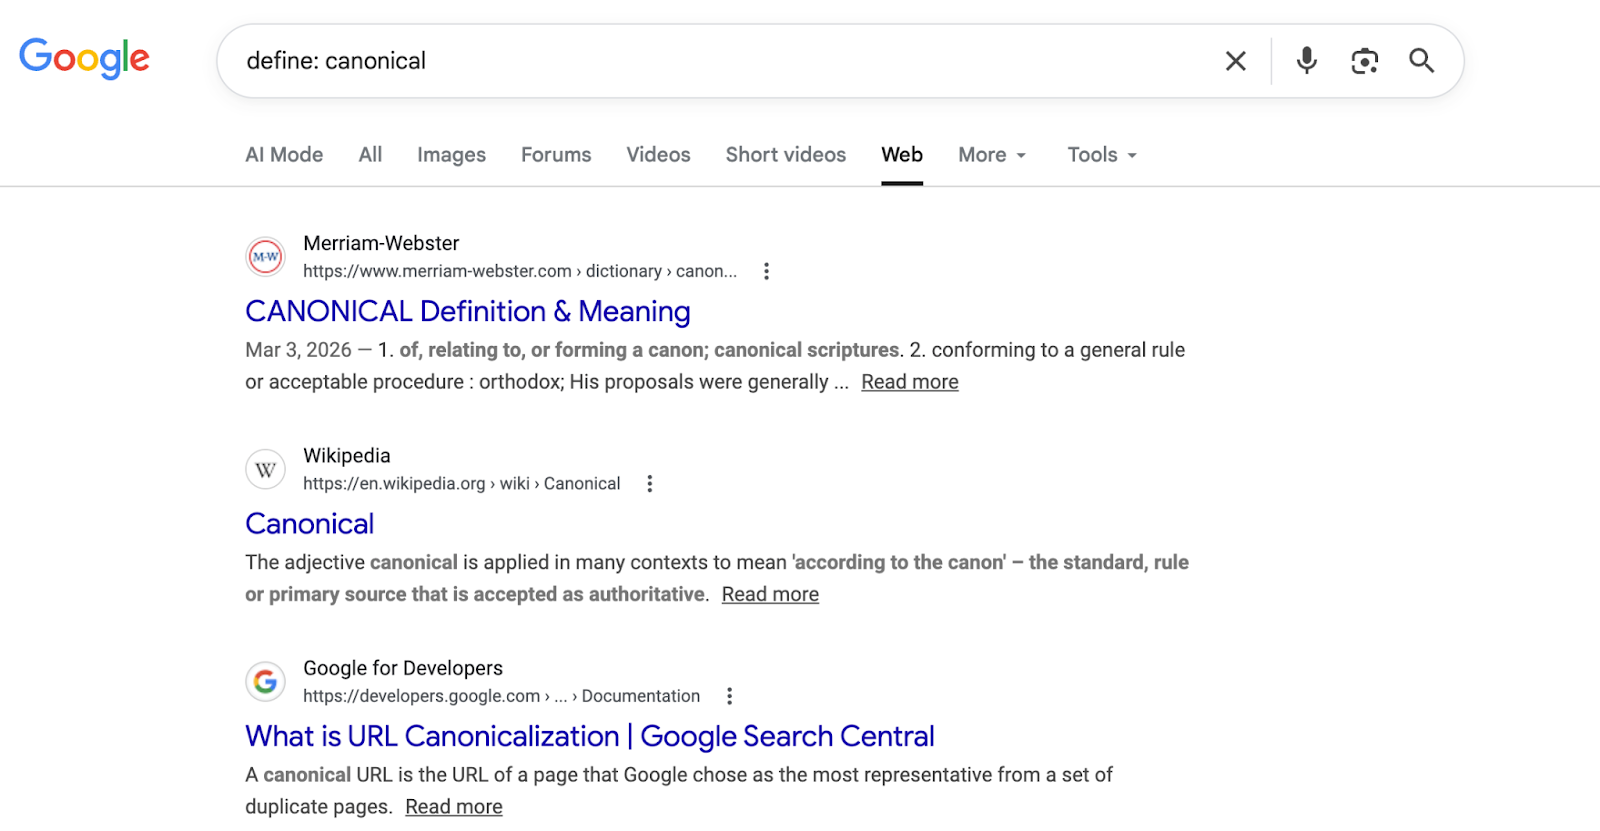
Task: Click Read more on the Google Developers snippet
Action: click(454, 807)
